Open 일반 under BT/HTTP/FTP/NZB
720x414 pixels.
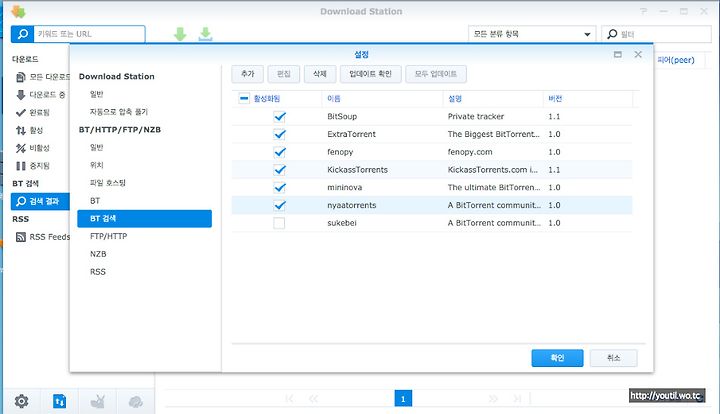point(96,147)
